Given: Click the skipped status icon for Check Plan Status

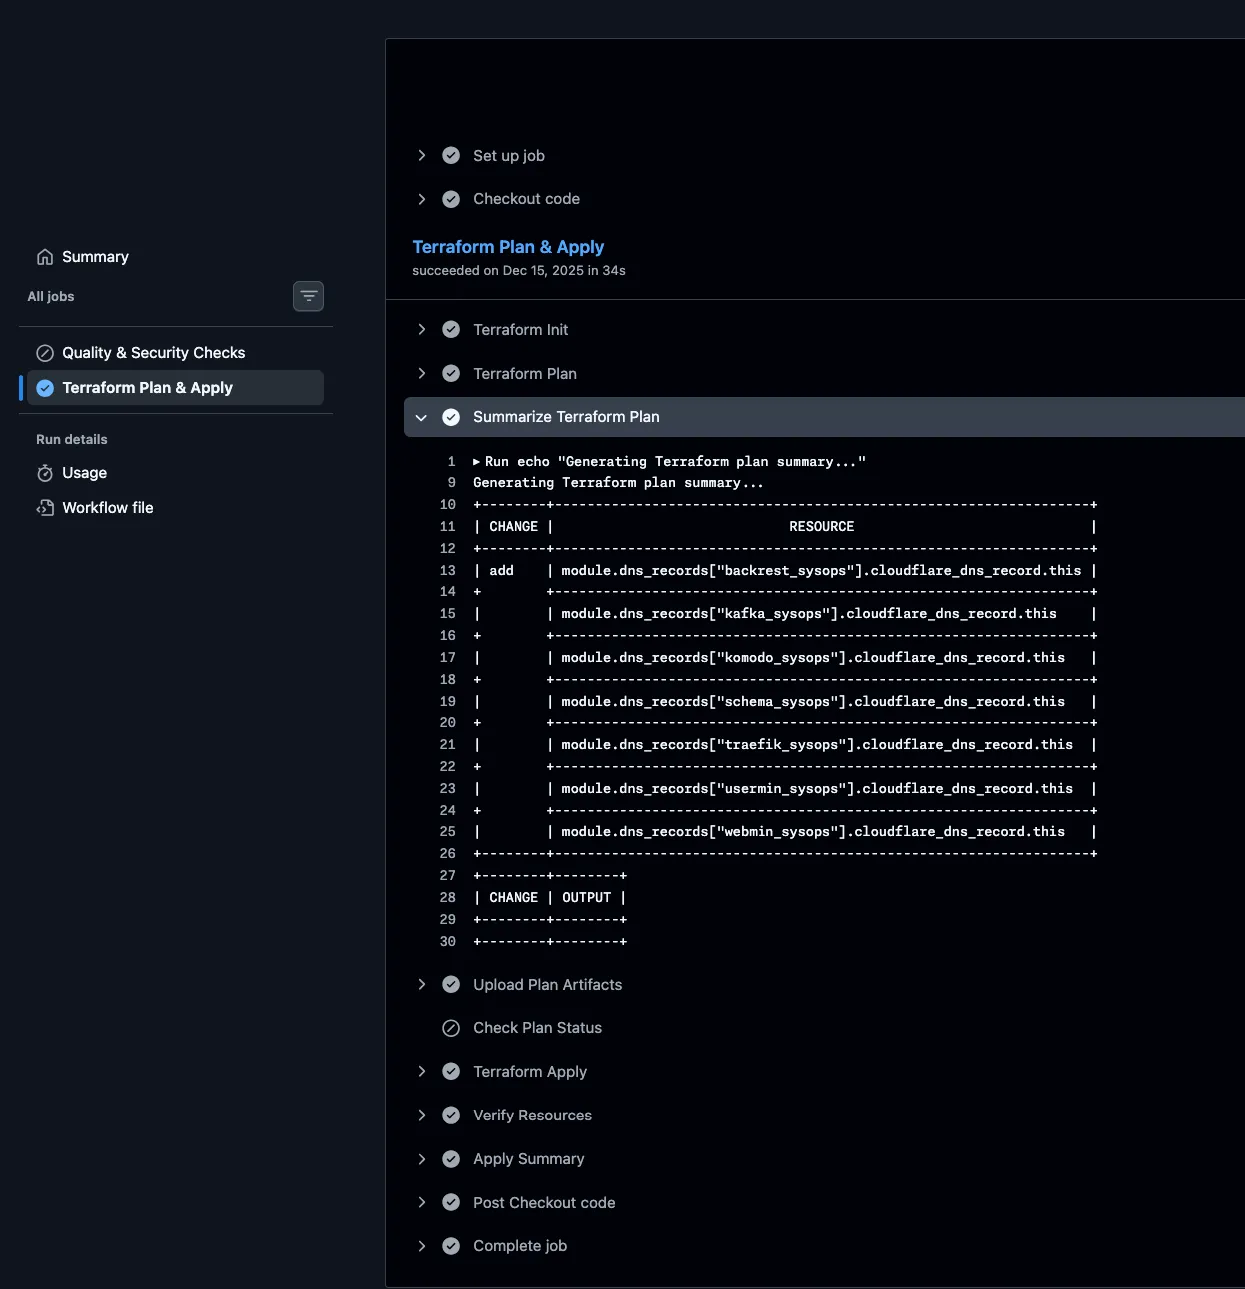Looking at the screenshot, I should click(x=451, y=1028).
